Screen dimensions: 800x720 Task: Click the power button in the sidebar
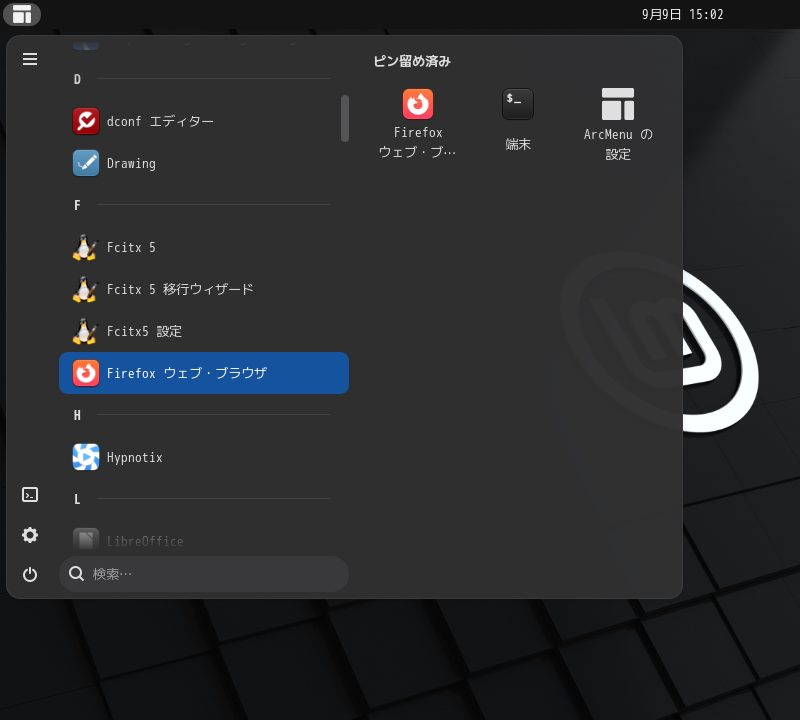click(x=30, y=575)
